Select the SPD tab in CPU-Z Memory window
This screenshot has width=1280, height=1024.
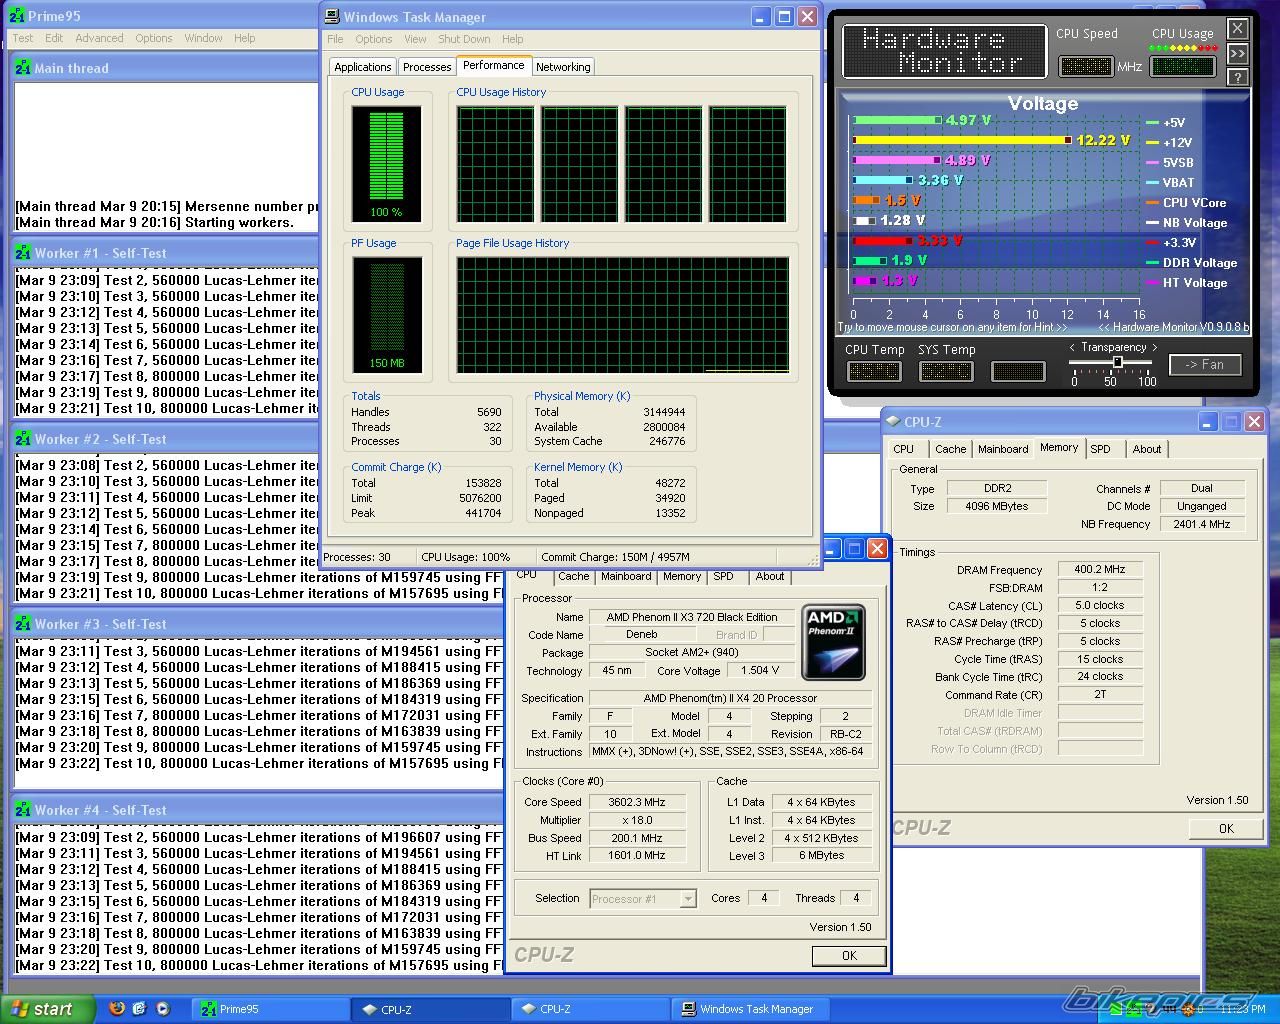[x=1100, y=449]
